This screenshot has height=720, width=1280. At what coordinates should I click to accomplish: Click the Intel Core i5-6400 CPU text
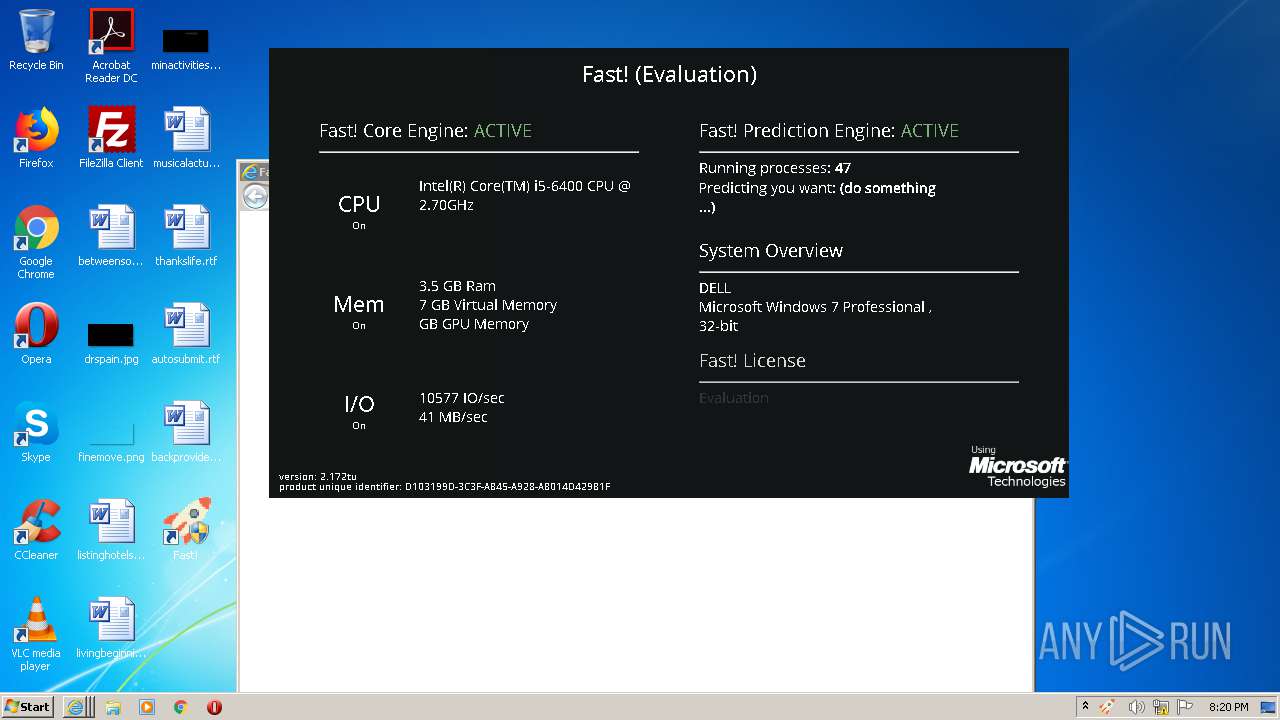(x=525, y=195)
